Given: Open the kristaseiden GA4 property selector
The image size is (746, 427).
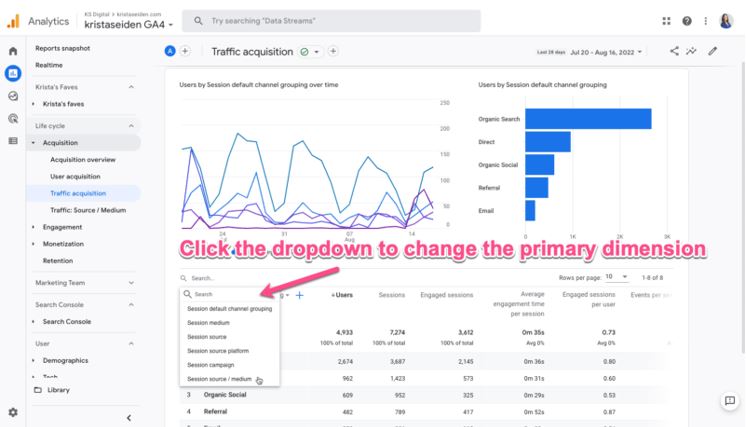Looking at the screenshot, I should (128, 24).
